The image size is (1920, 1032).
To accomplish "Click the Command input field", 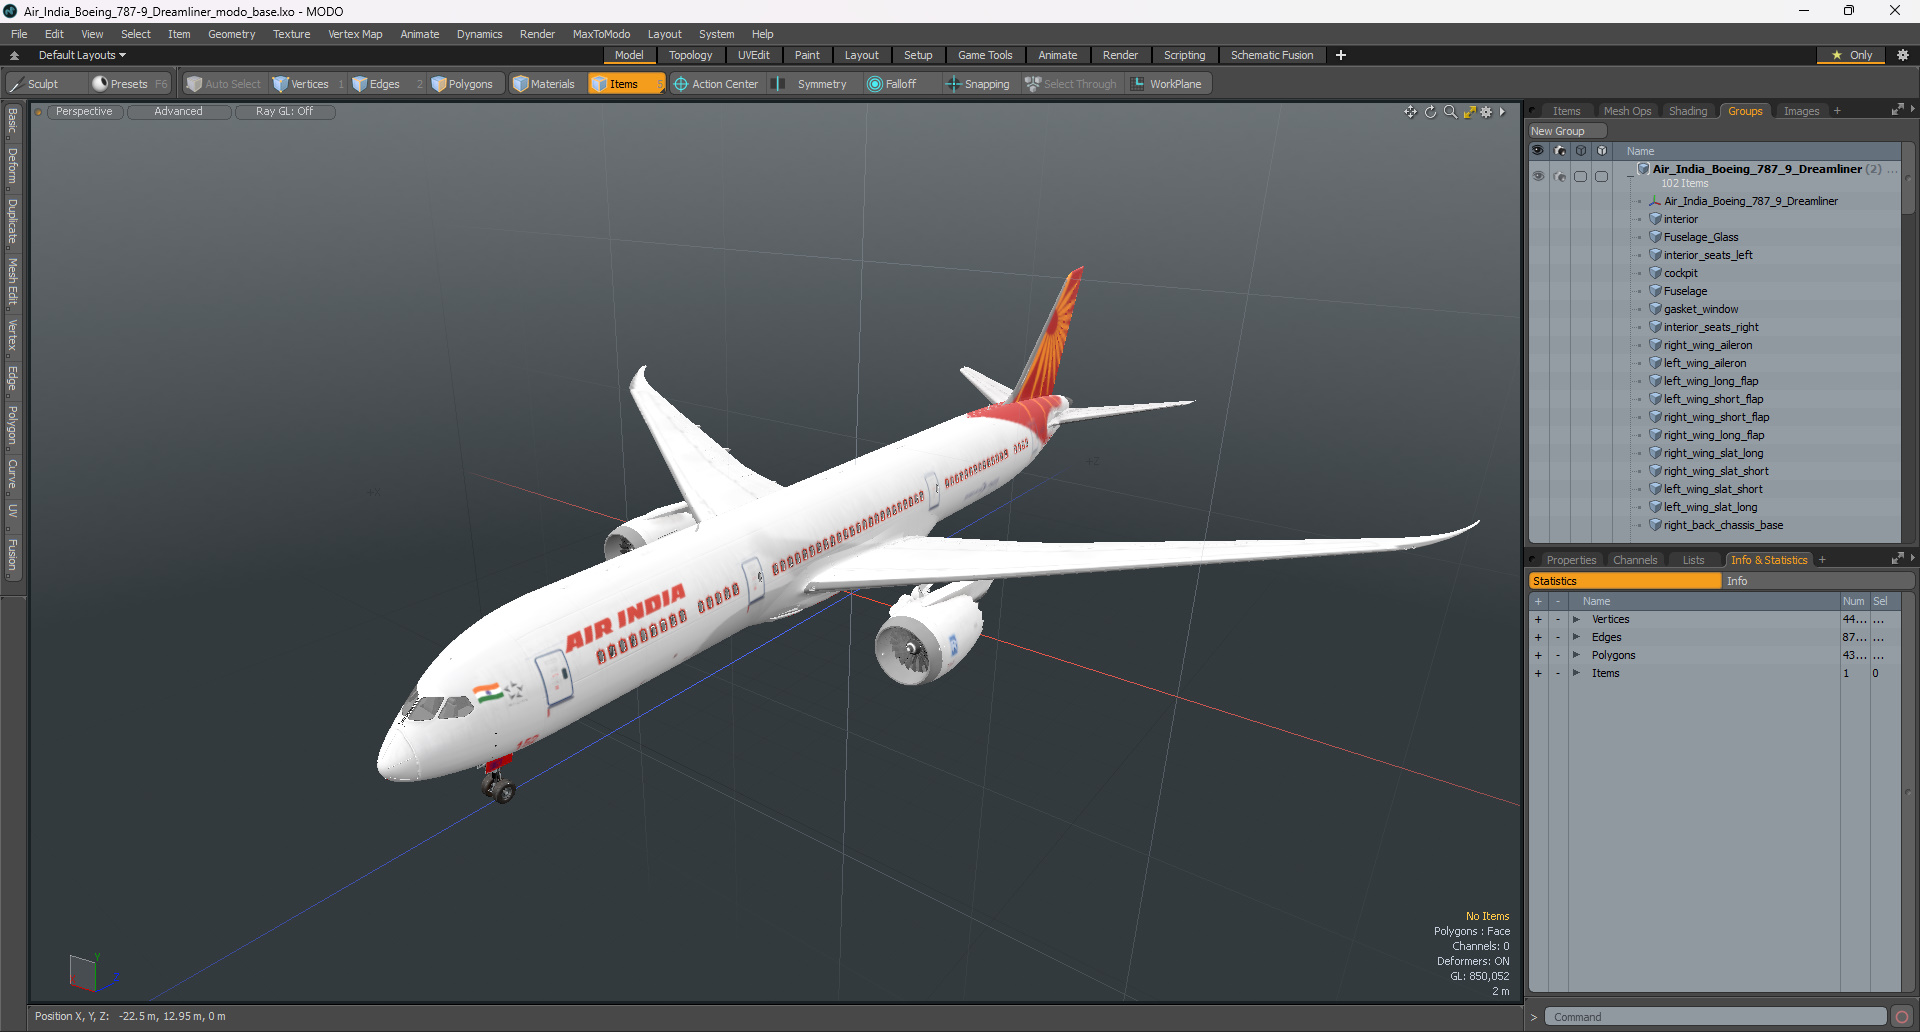I will tap(1715, 1017).
